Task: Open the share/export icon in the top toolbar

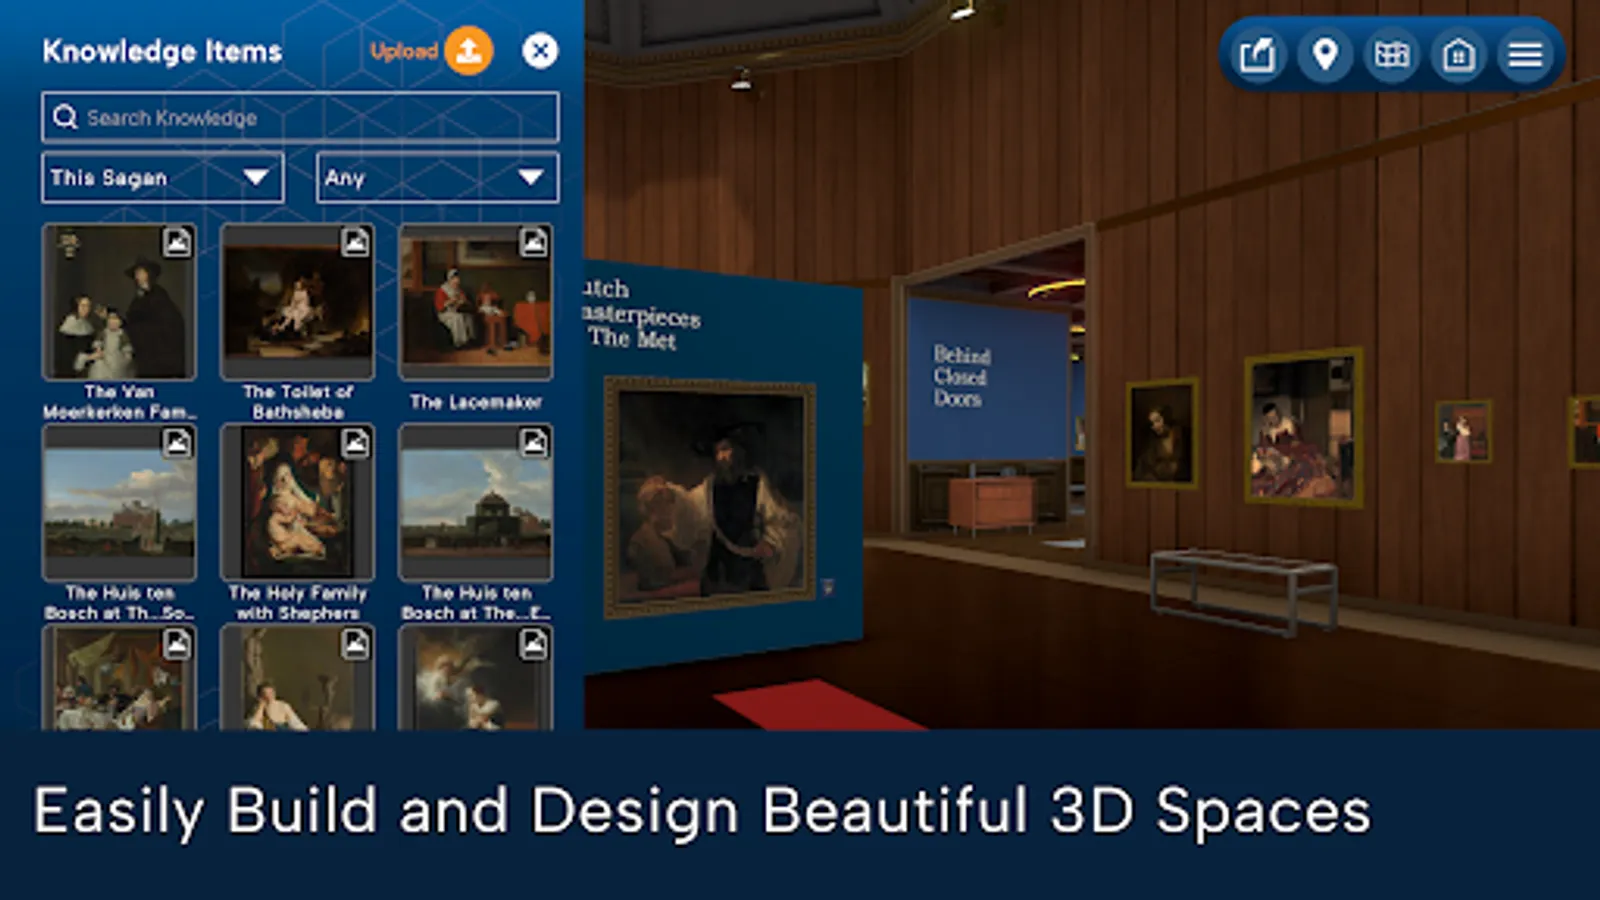Action: click(x=1257, y=54)
